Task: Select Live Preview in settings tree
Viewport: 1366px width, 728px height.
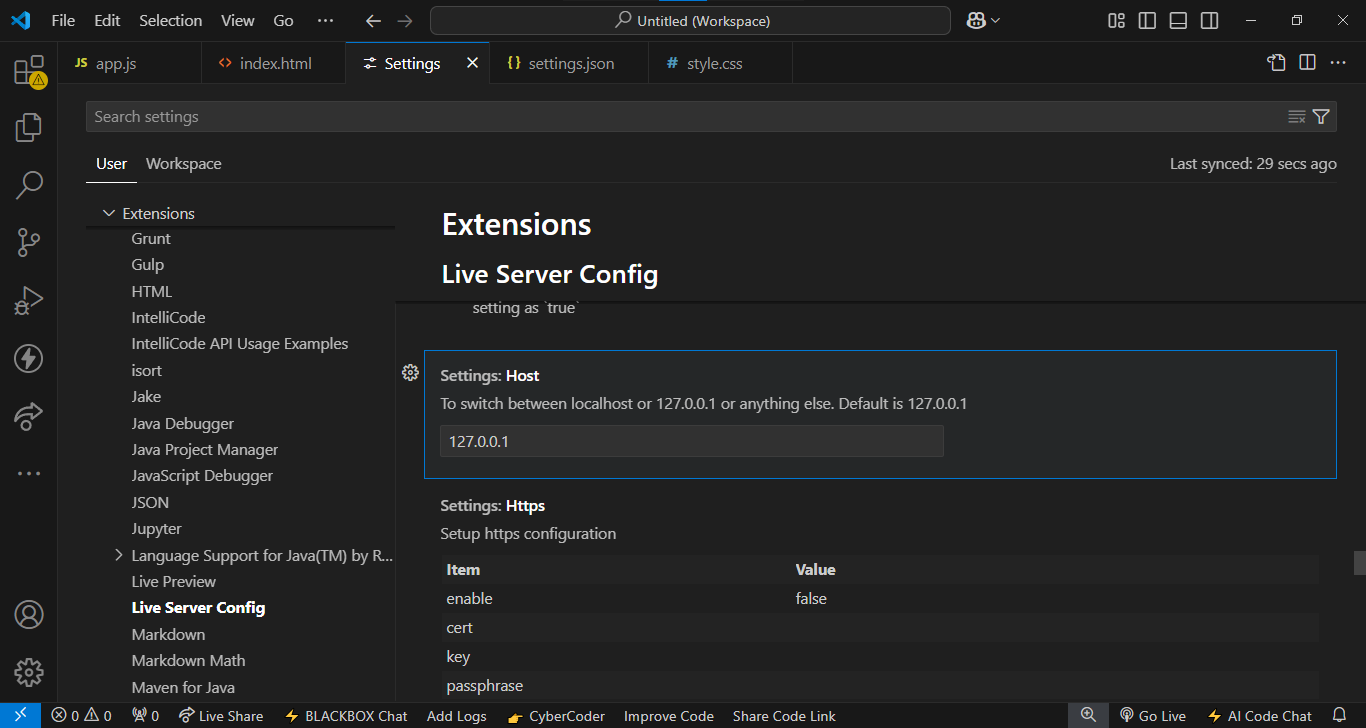Action: point(174,581)
